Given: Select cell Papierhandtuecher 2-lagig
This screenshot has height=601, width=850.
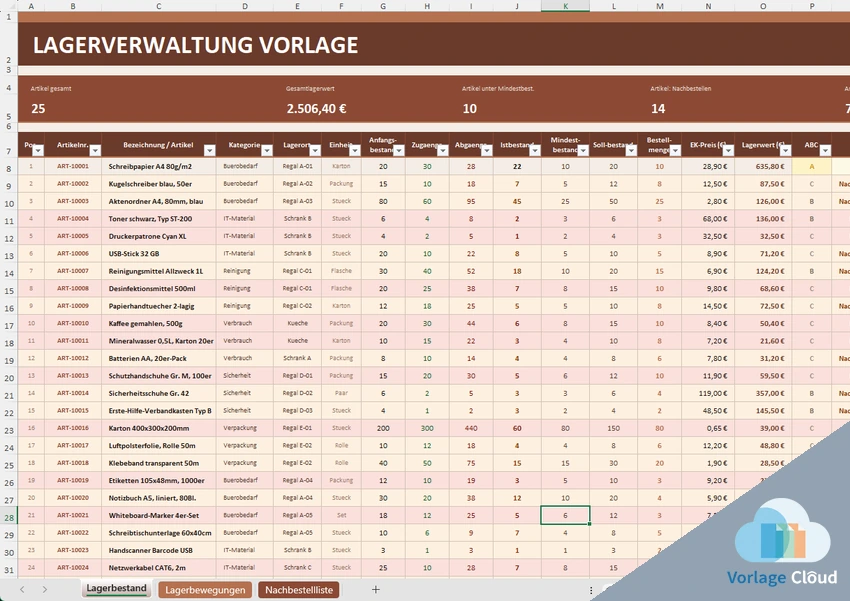Looking at the screenshot, I should [159, 306].
